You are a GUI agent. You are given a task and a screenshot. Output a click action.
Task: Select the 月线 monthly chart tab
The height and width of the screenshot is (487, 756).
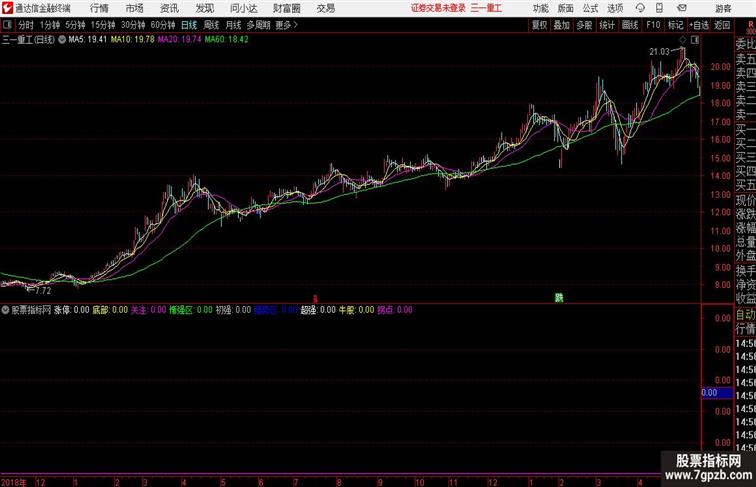(x=233, y=25)
